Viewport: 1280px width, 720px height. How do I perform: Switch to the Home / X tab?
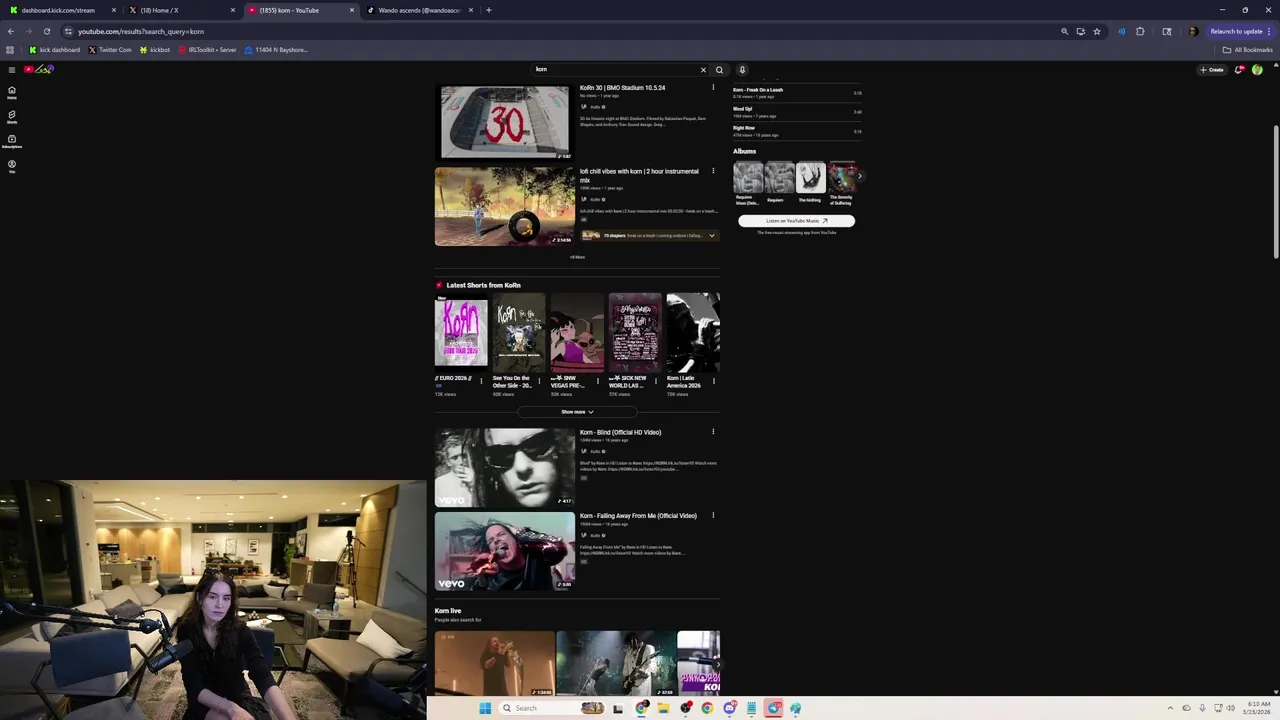(x=181, y=10)
